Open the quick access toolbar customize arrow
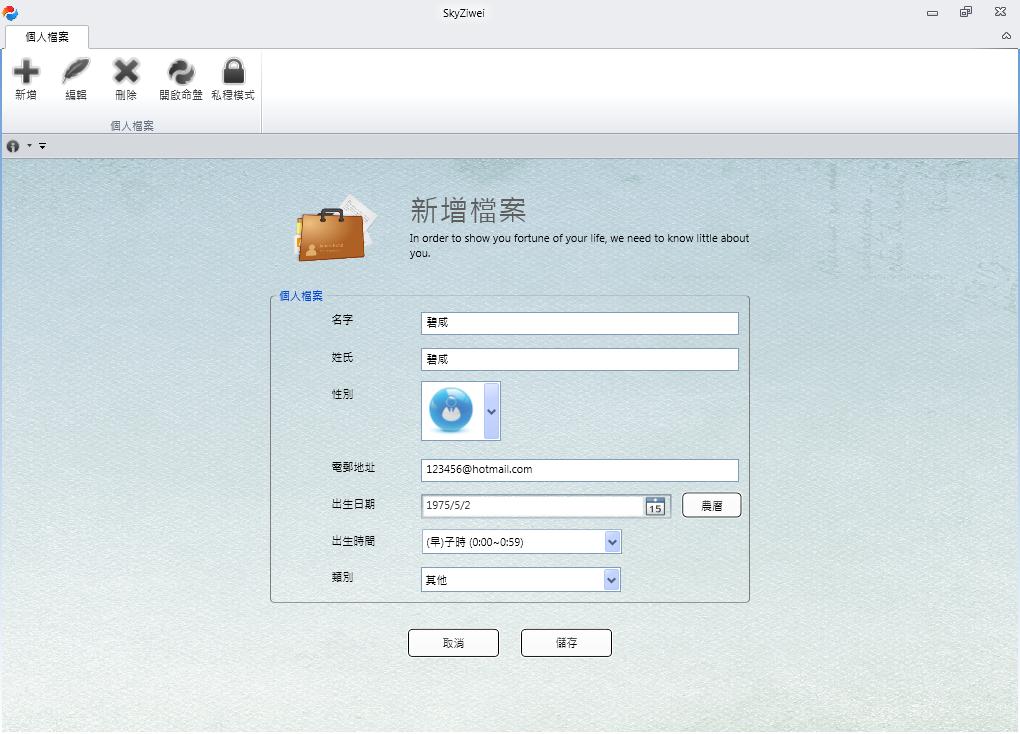The width and height of the screenshot is (1020, 734). coord(43,146)
